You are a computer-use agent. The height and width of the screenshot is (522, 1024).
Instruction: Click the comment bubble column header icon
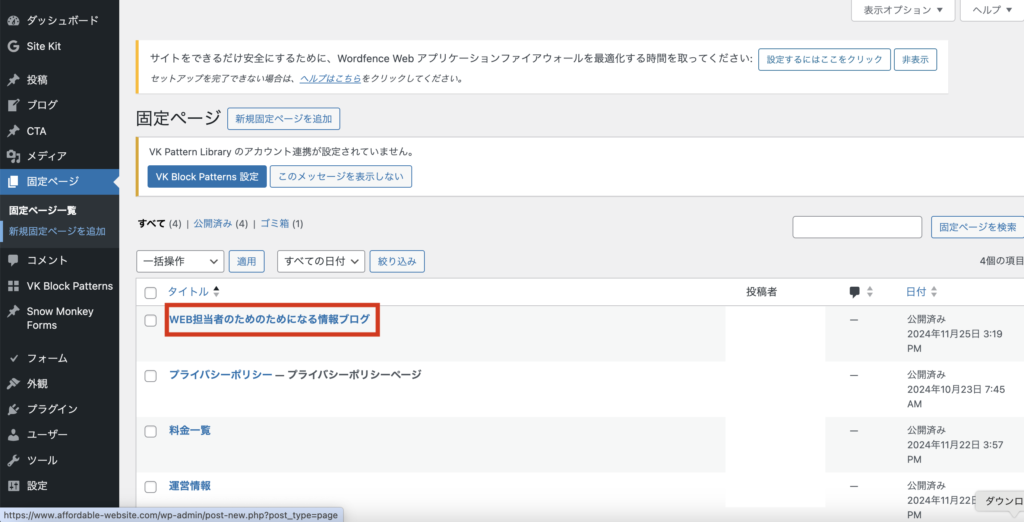(854, 292)
